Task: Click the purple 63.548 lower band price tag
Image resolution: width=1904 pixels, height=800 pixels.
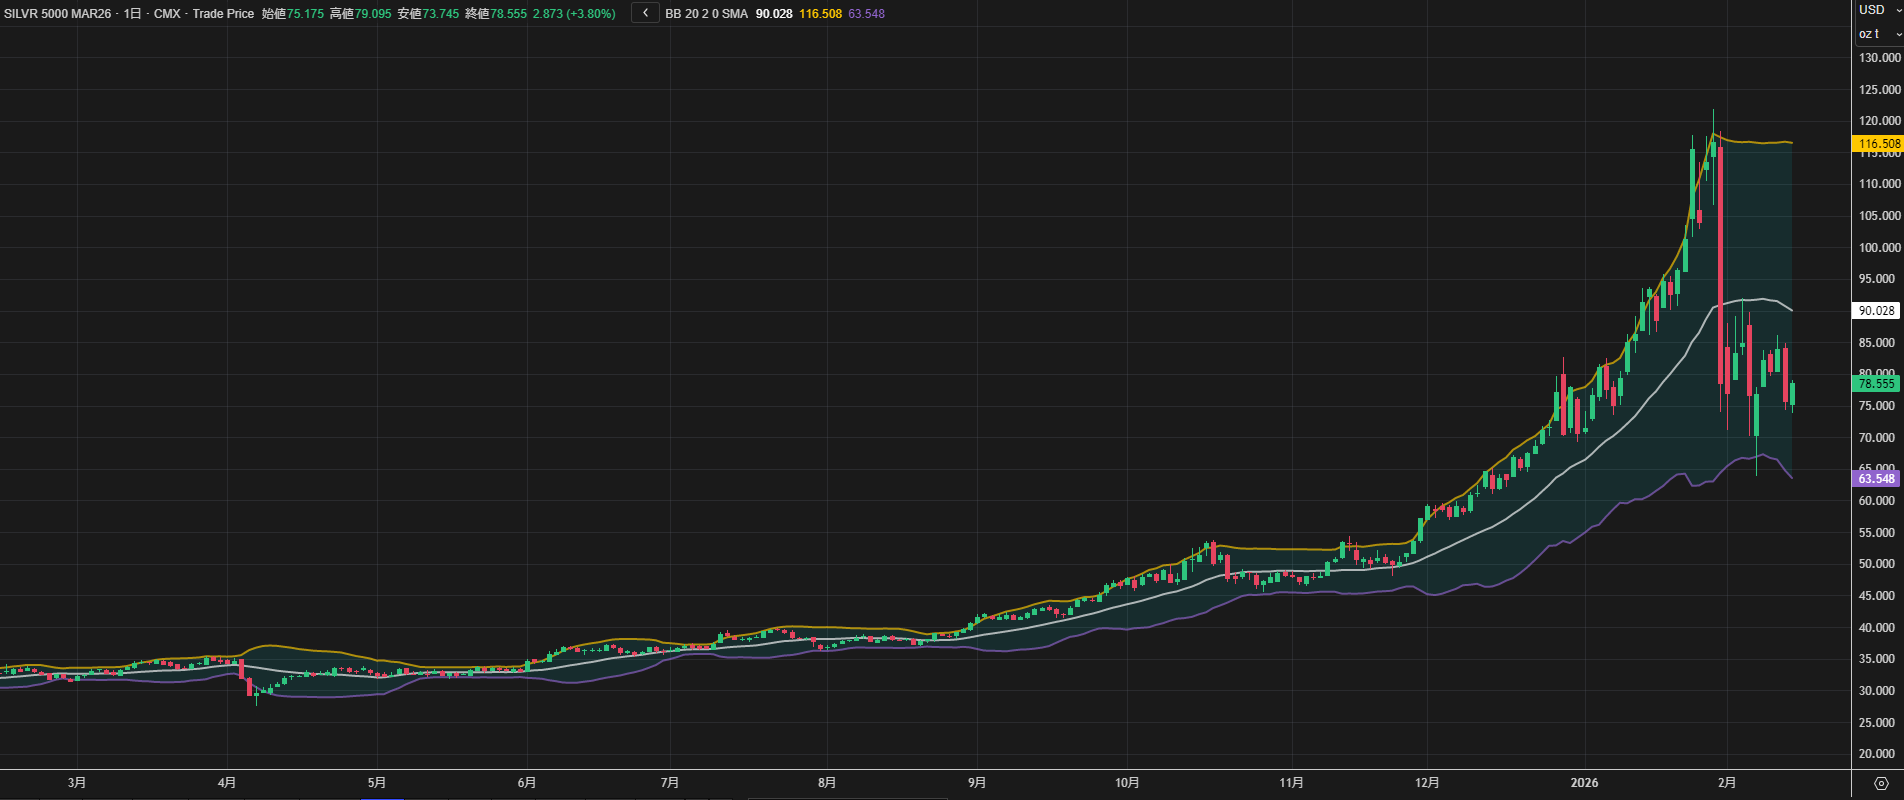Action: [x=1876, y=479]
